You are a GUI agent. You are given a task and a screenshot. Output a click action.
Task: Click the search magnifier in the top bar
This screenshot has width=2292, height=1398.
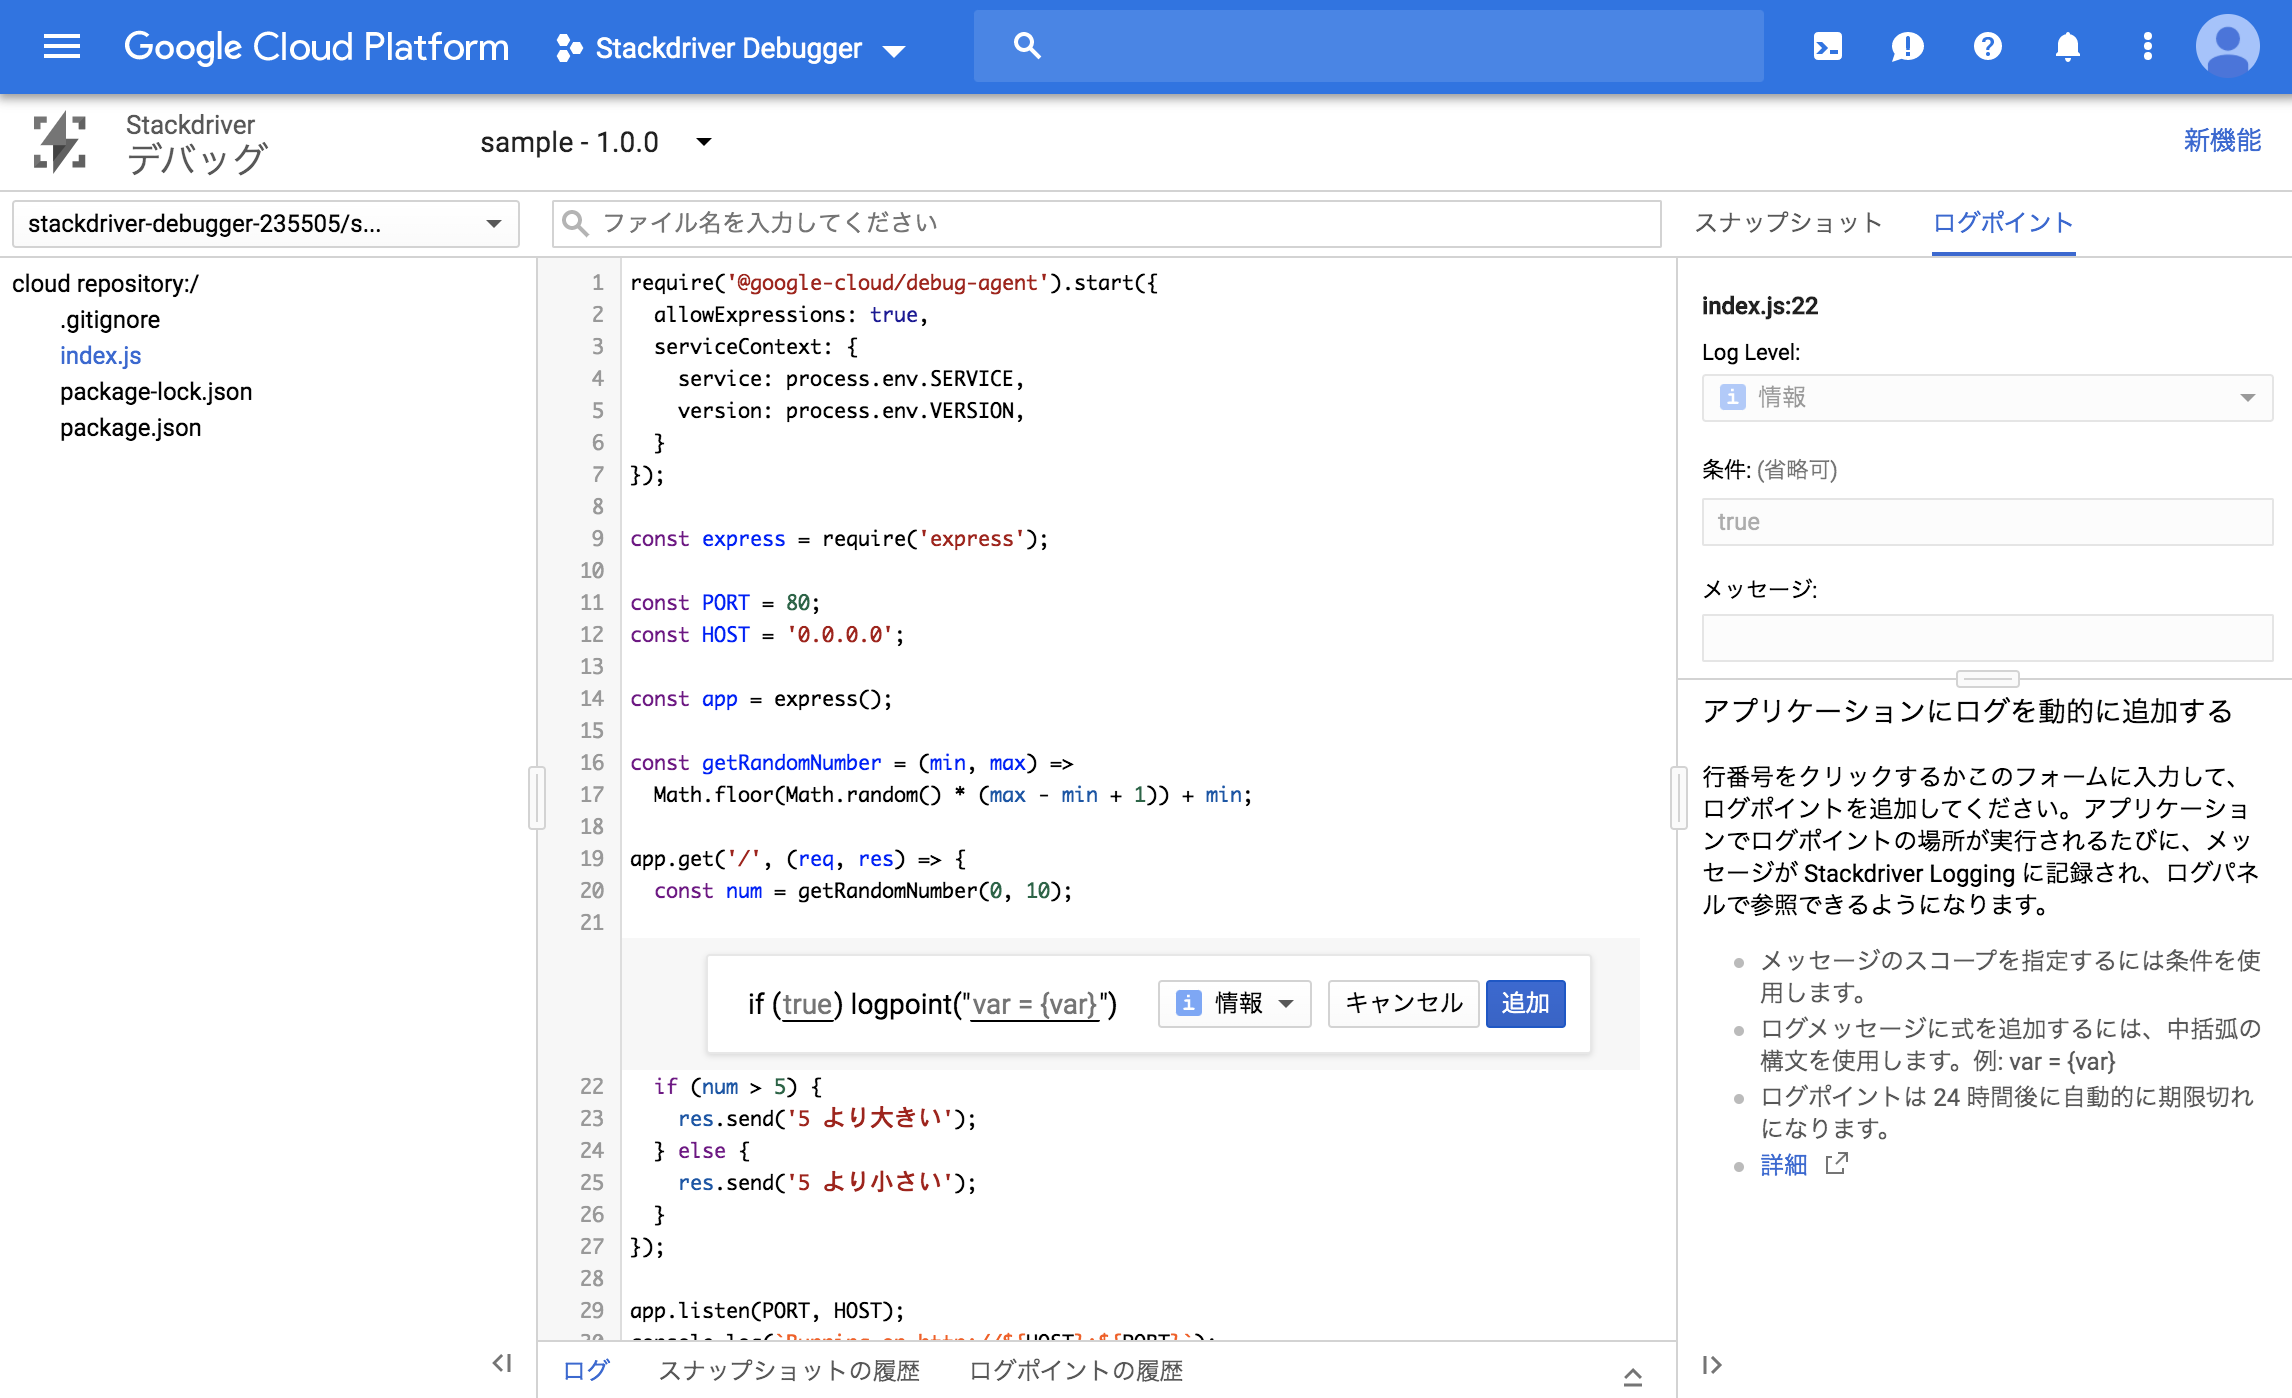(1027, 45)
